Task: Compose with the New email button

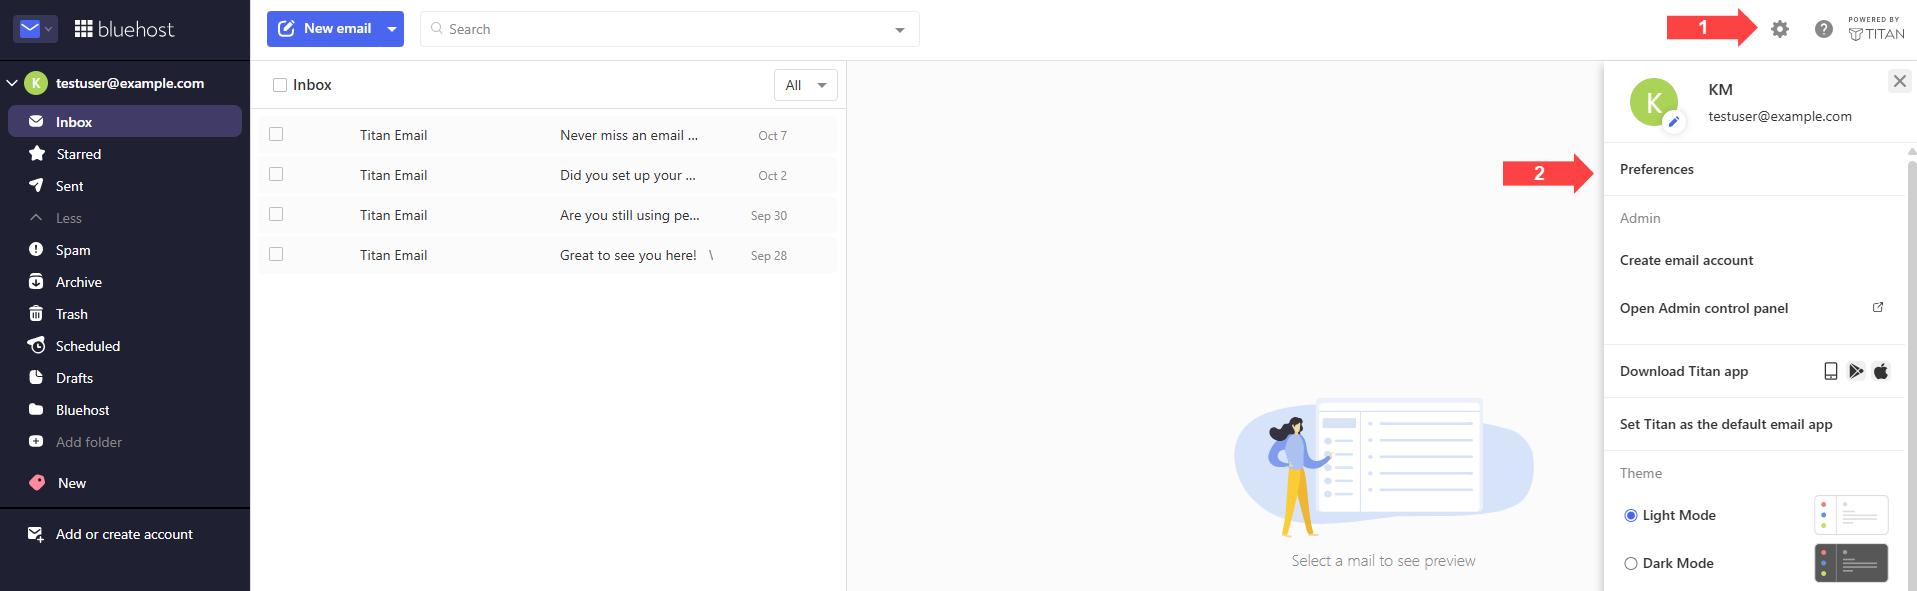Action: click(324, 29)
